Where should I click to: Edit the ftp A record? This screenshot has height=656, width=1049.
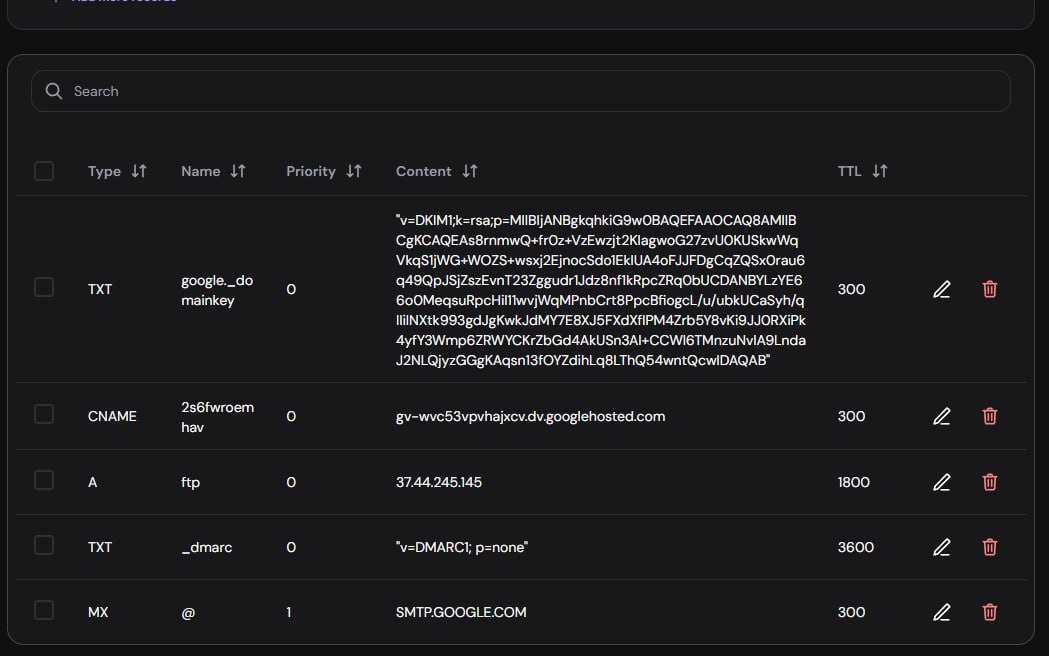pos(941,482)
